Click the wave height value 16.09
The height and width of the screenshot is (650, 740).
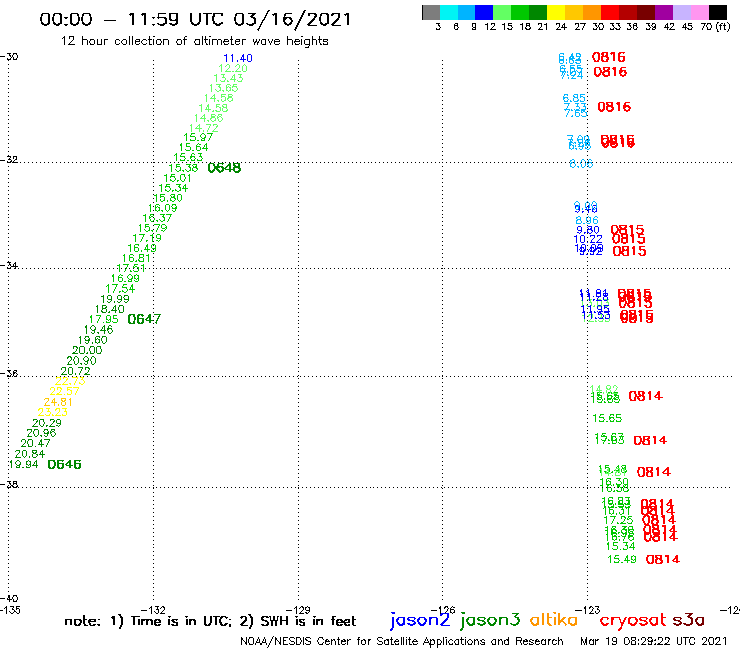(x=162, y=208)
